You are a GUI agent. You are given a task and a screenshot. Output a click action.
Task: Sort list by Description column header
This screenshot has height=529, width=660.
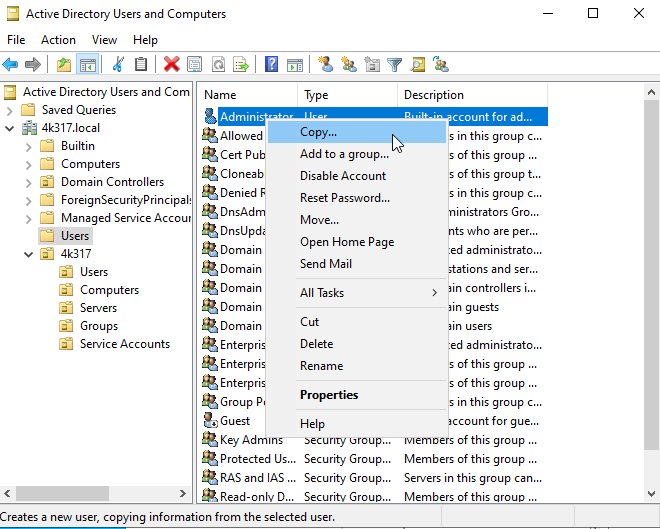[433, 95]
